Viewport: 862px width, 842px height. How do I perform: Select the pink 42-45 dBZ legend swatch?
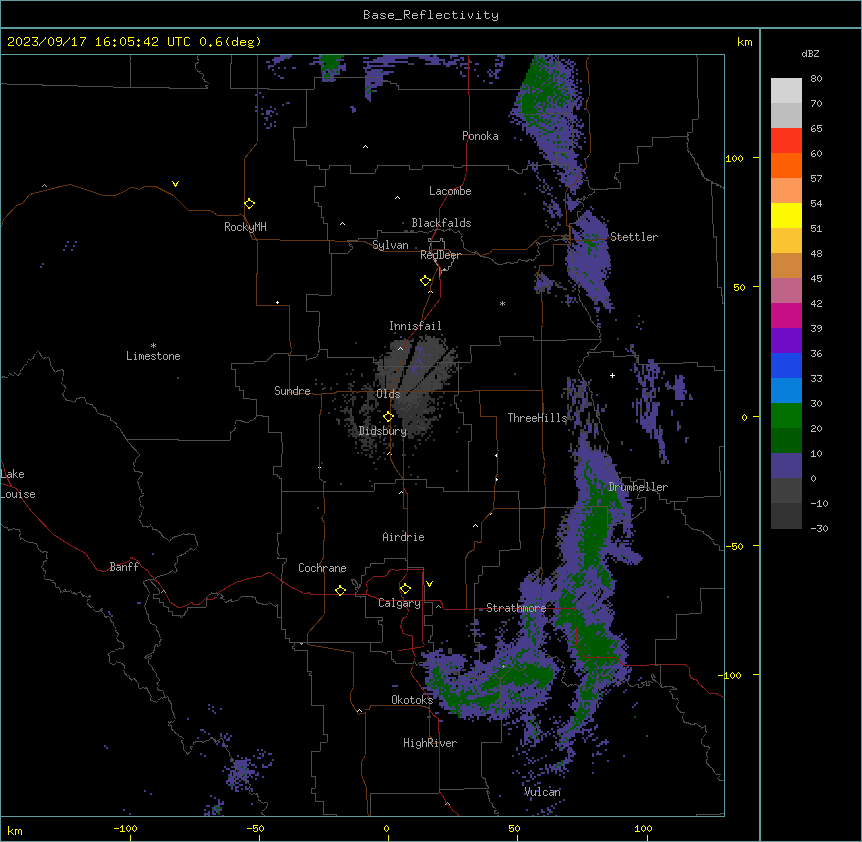786,290
